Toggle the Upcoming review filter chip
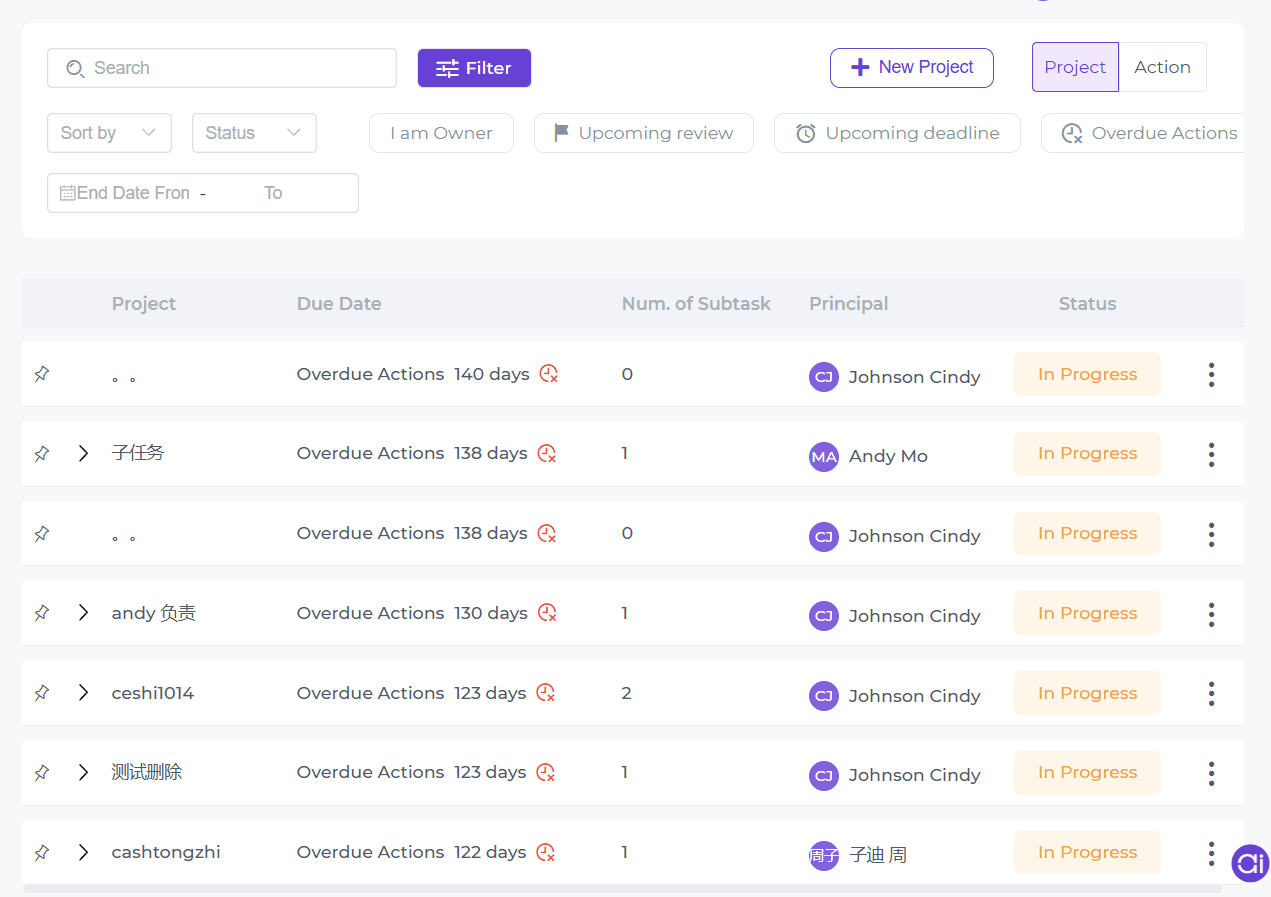This screenshot has width=1271, height=897. [x=643, y=133]
